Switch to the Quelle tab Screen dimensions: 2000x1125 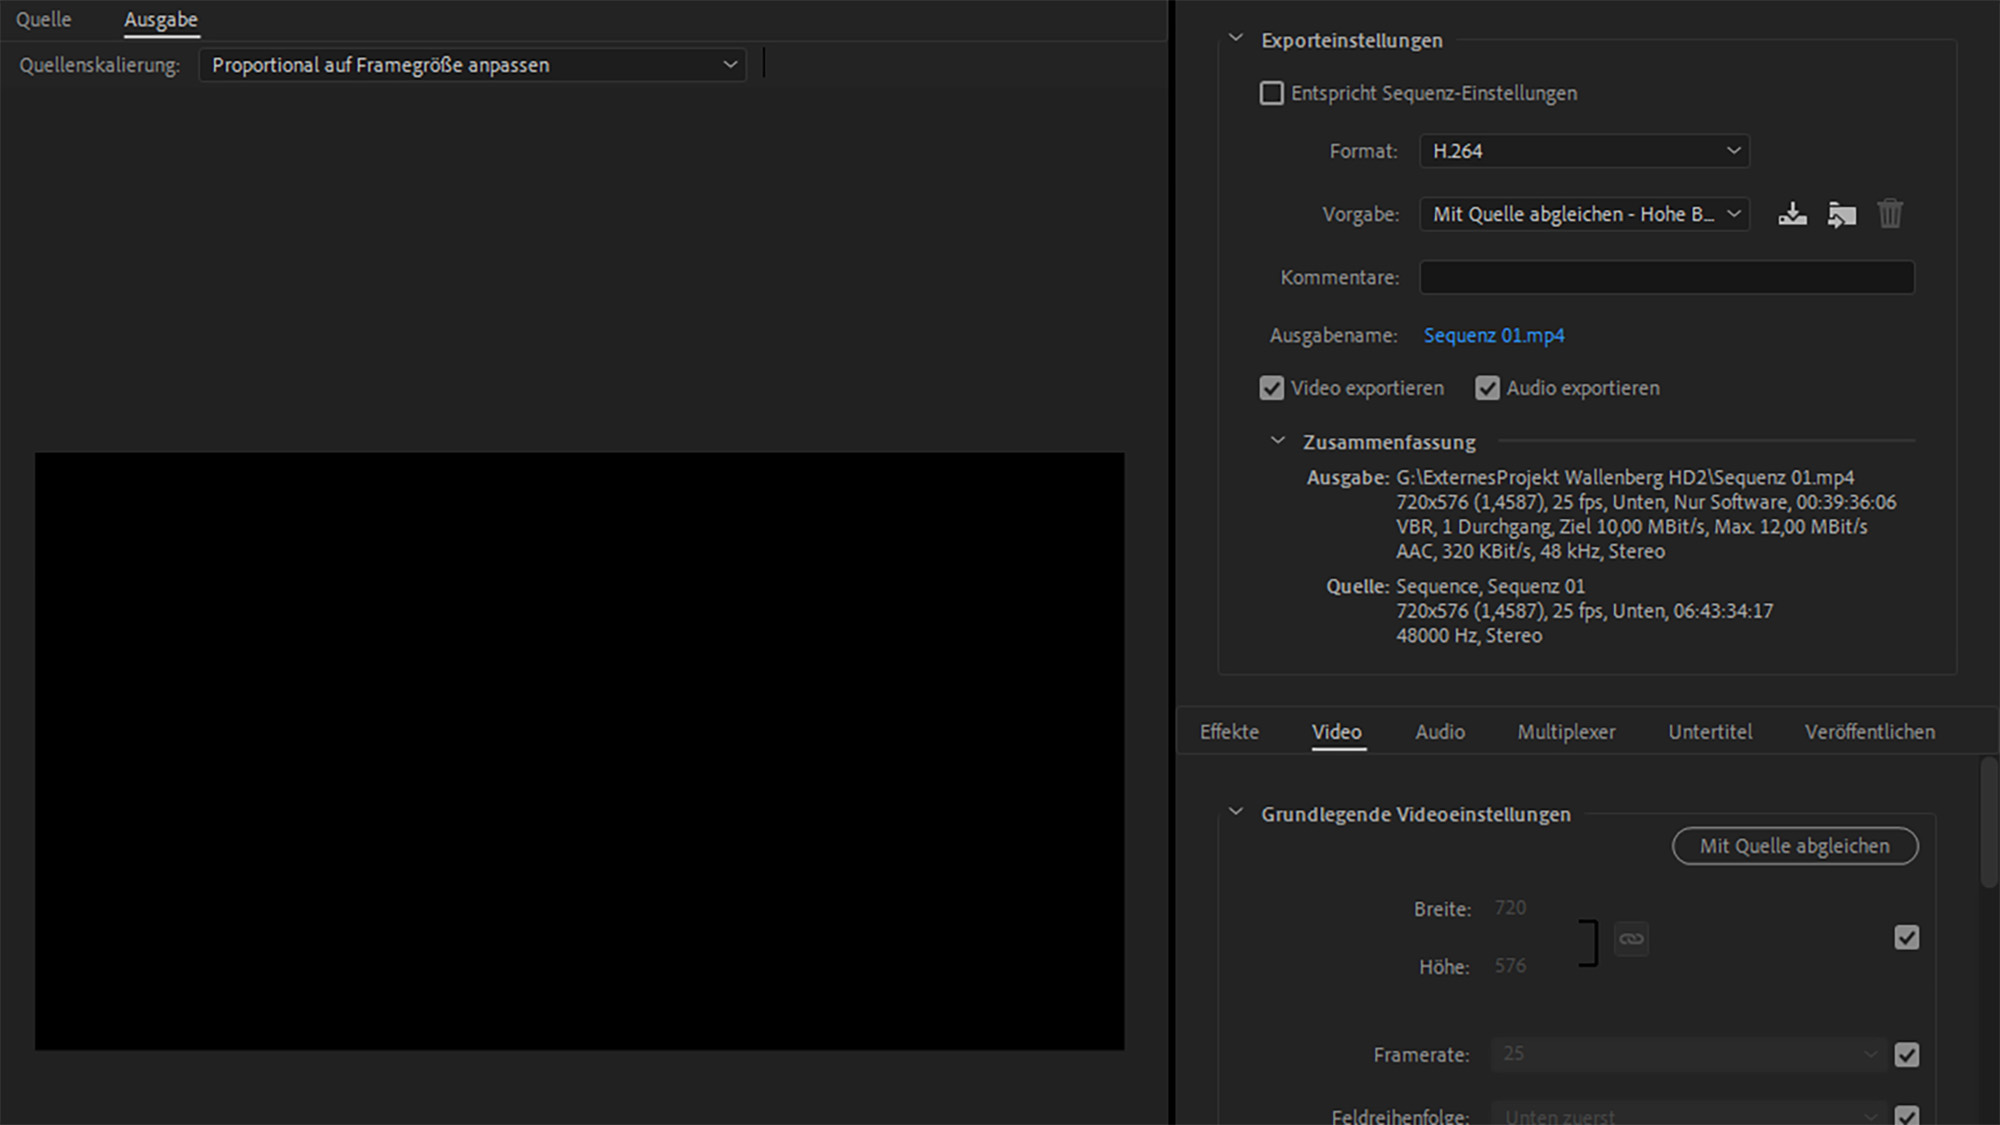[43, 20]
